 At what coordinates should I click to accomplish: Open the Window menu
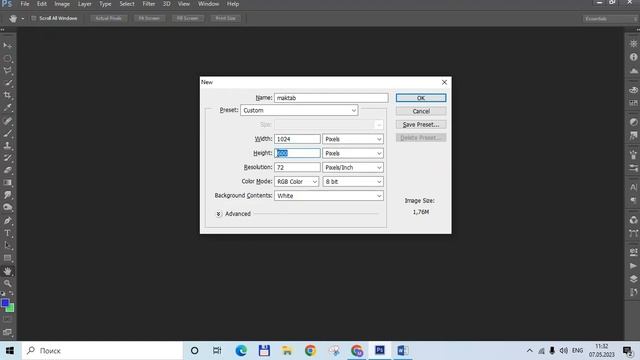point(208,4)
